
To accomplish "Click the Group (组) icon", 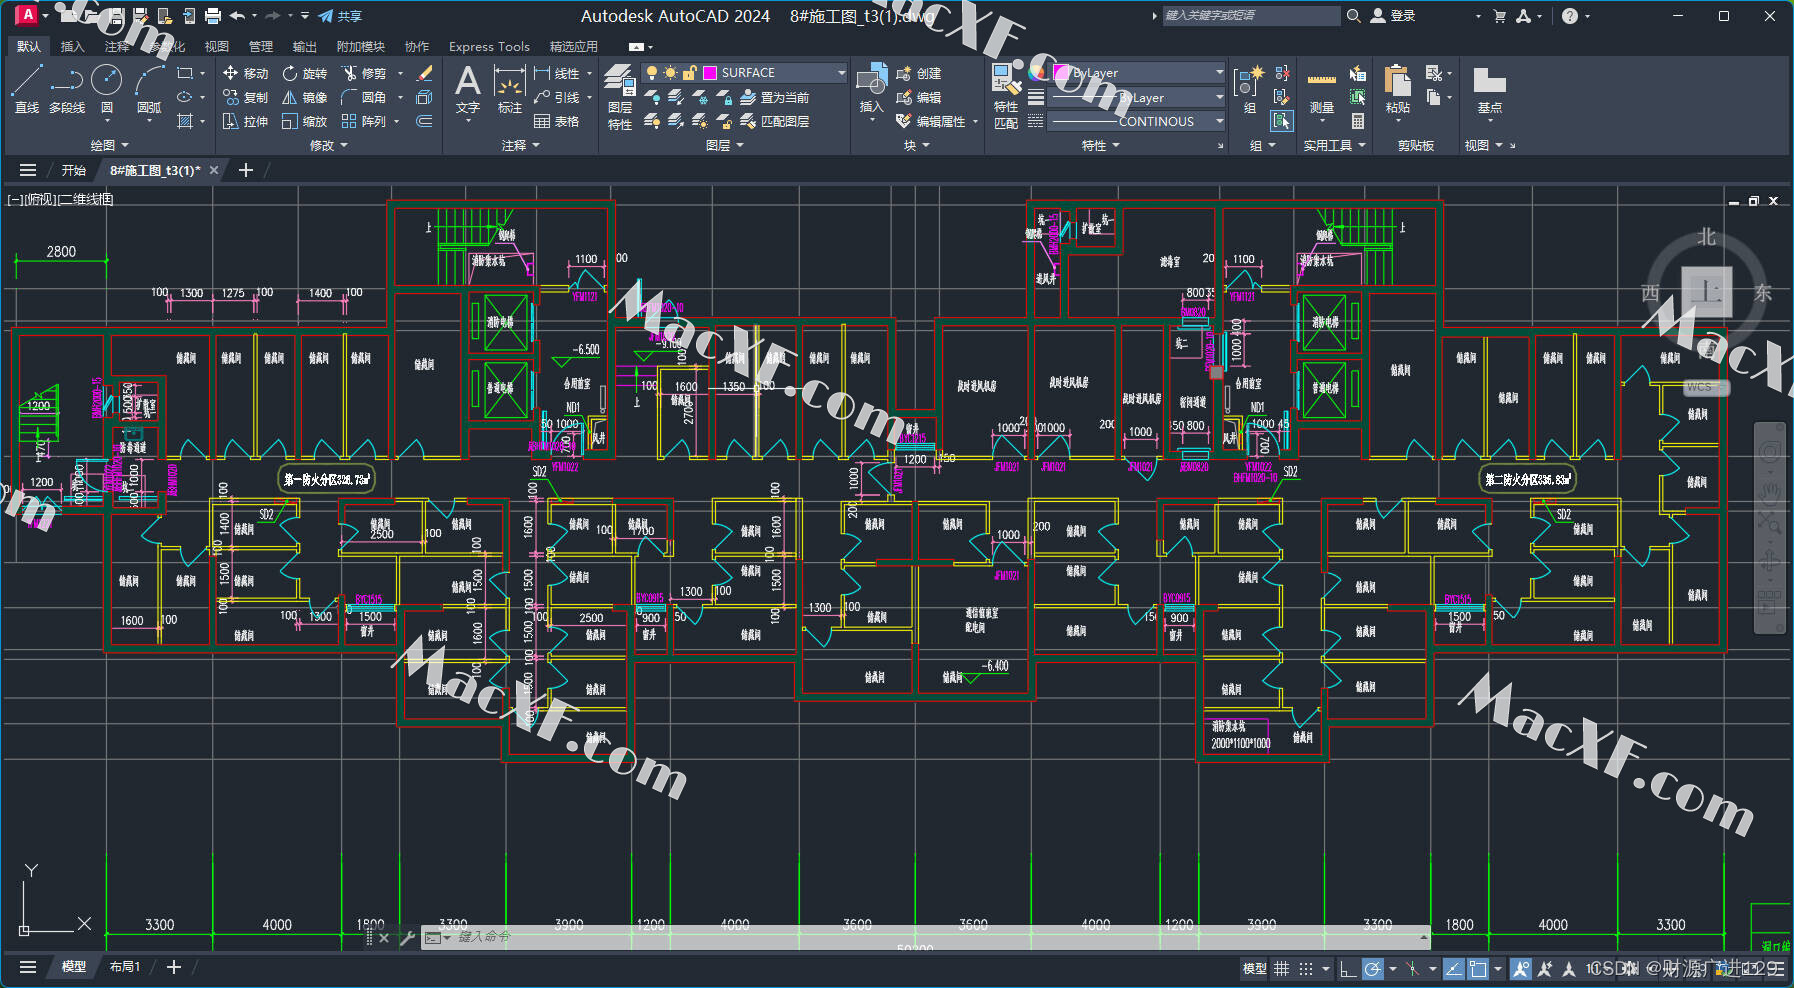I will (1250, 90).
